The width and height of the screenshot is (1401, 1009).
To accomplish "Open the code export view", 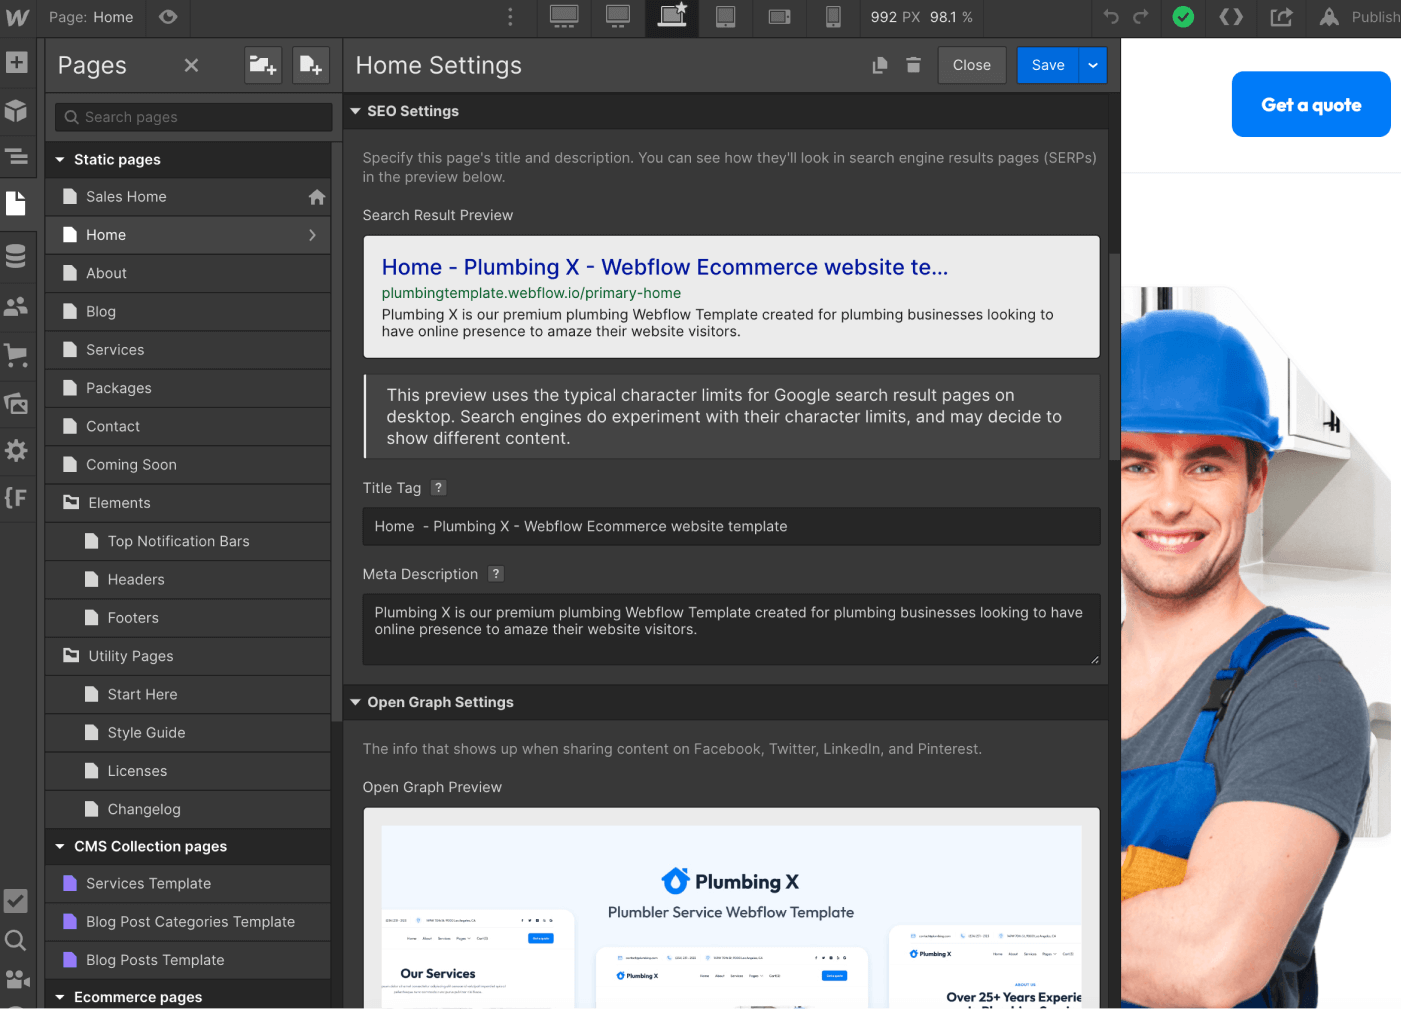I will (x=1231, y=17).
